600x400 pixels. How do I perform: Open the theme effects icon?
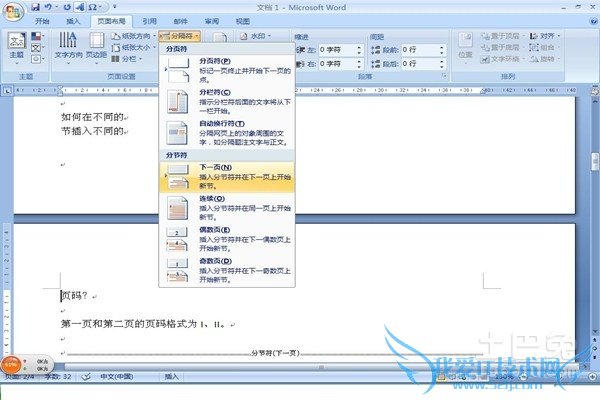[x=36, y=59]
